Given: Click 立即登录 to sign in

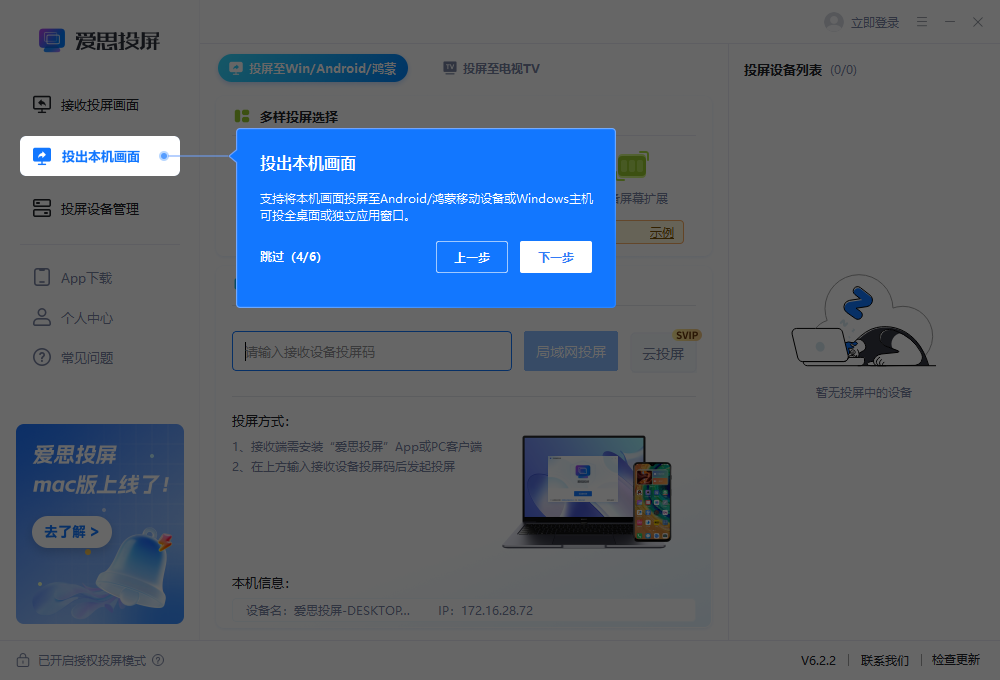Looking at the screenshot, I should click(x=874, y=23).
